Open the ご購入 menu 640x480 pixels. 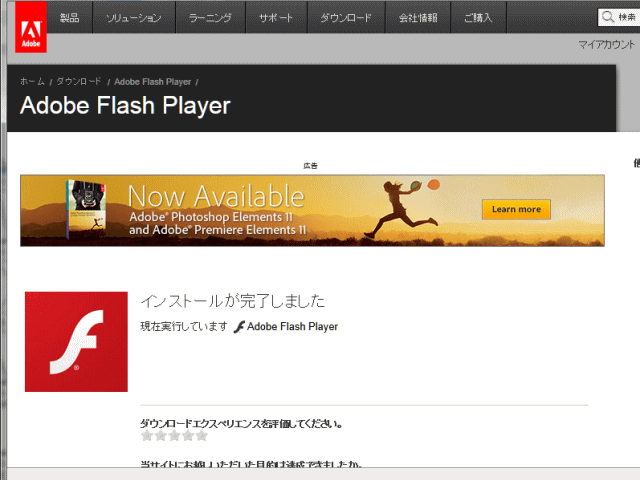(x=478, y=18)
